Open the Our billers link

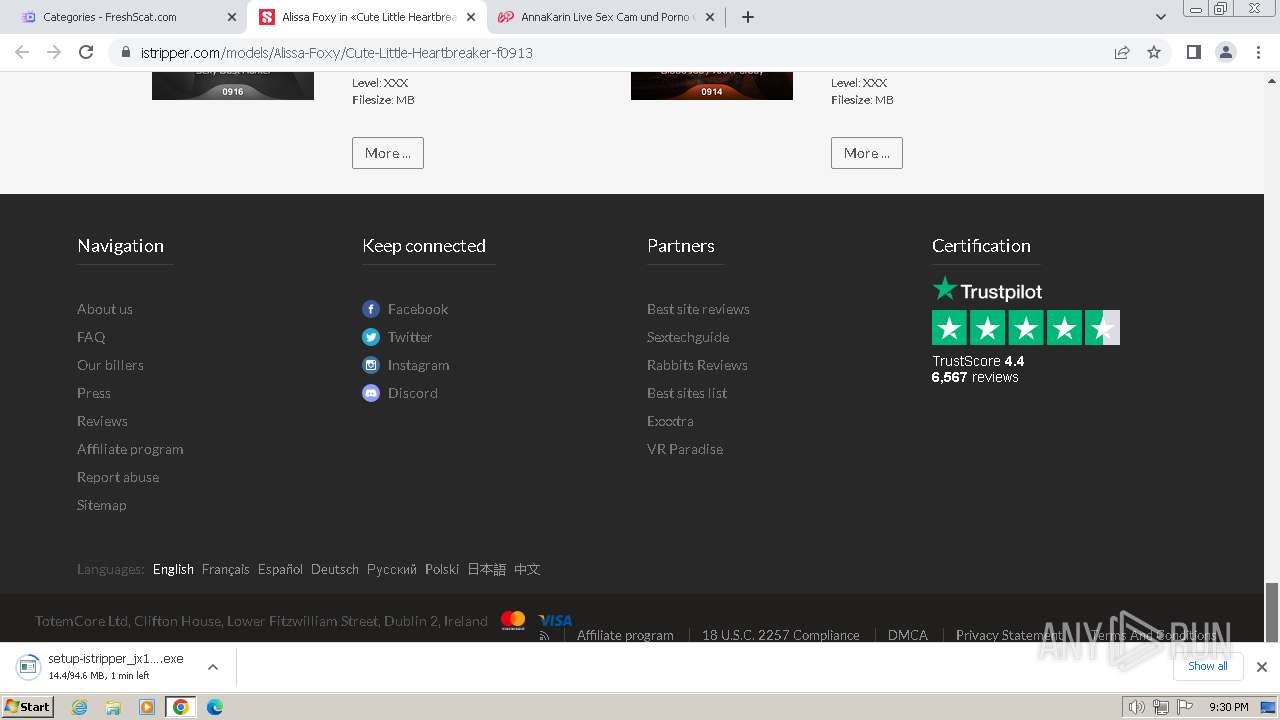[x=110, y=365]
